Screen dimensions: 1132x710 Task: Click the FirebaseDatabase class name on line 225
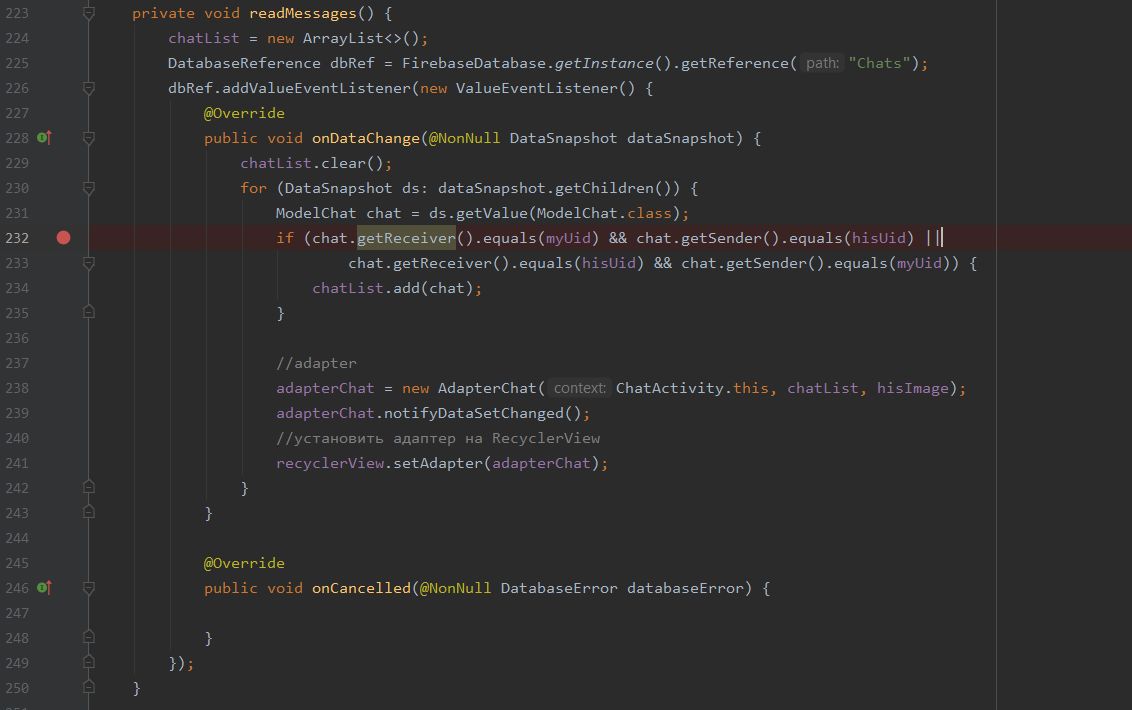point(474,63)
